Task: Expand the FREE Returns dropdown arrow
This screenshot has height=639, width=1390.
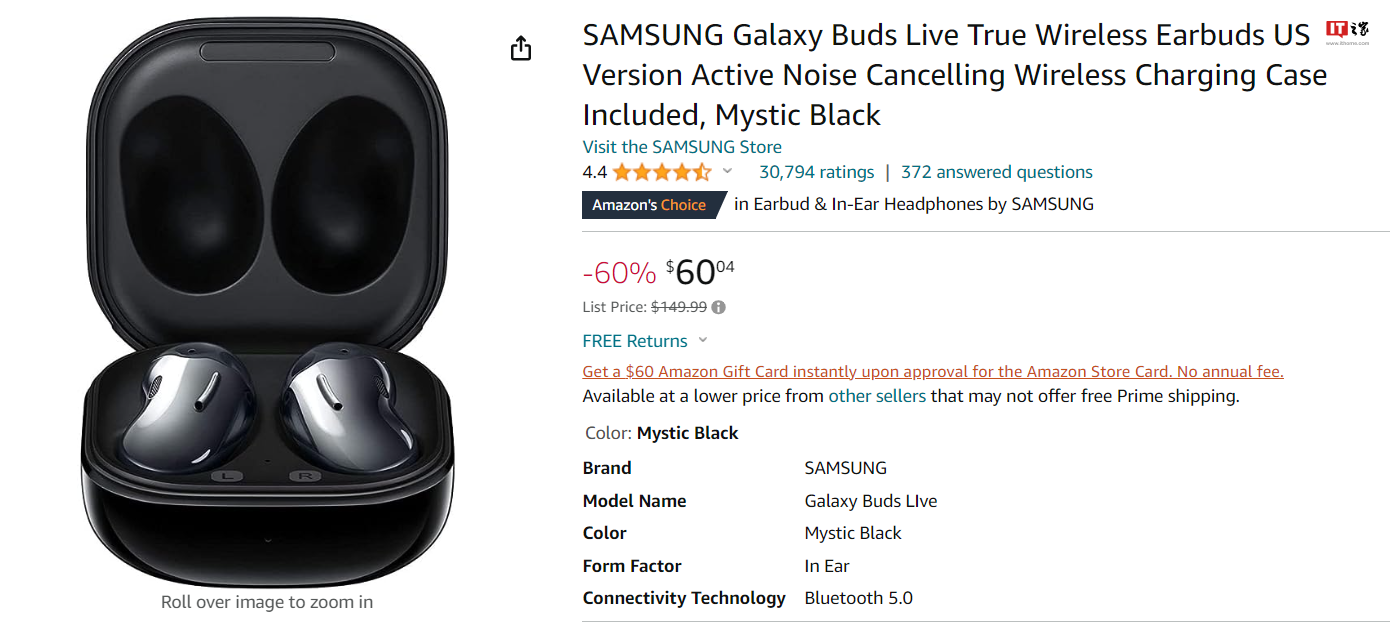Action: (x=702, y=341)
